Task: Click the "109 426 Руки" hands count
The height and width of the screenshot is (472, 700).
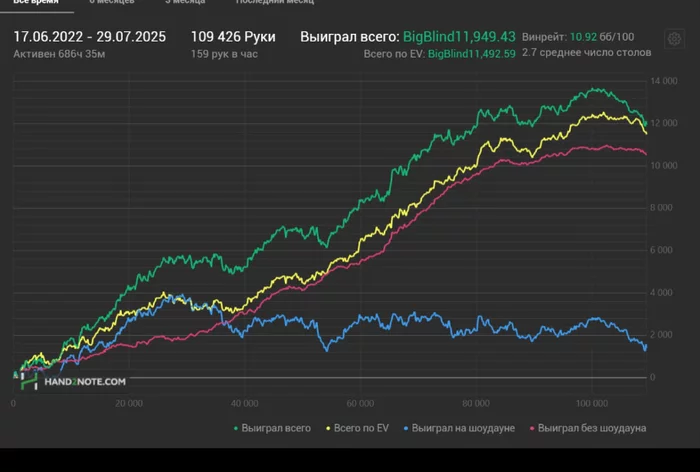Action: click(x=233, y=37)
